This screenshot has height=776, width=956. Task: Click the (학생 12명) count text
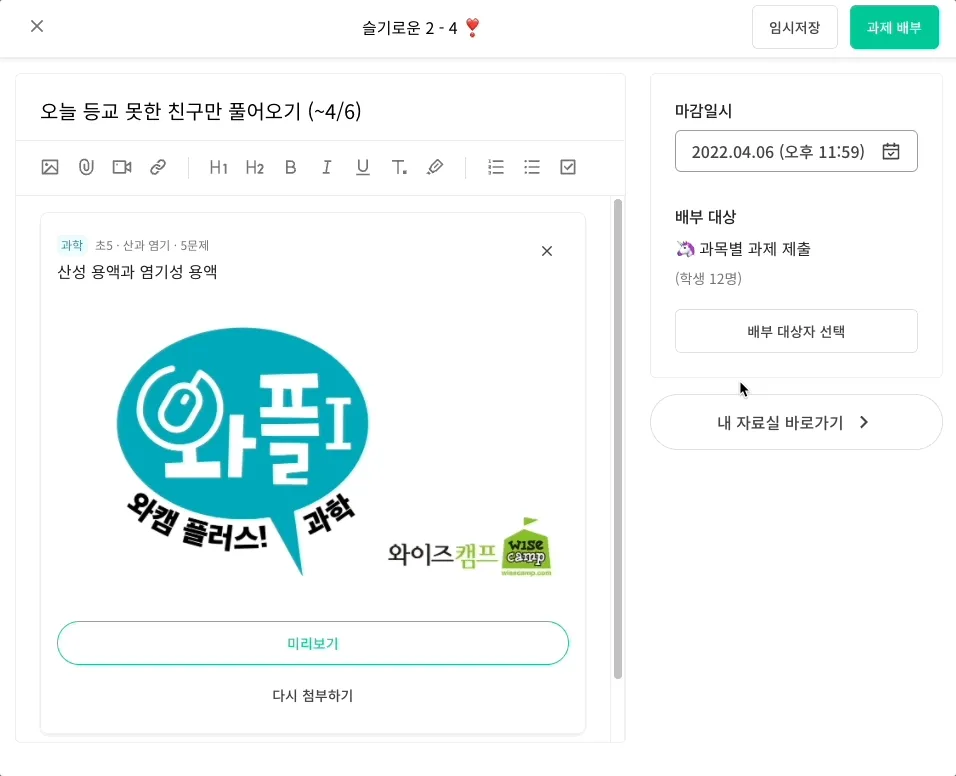tap(708, 279)
